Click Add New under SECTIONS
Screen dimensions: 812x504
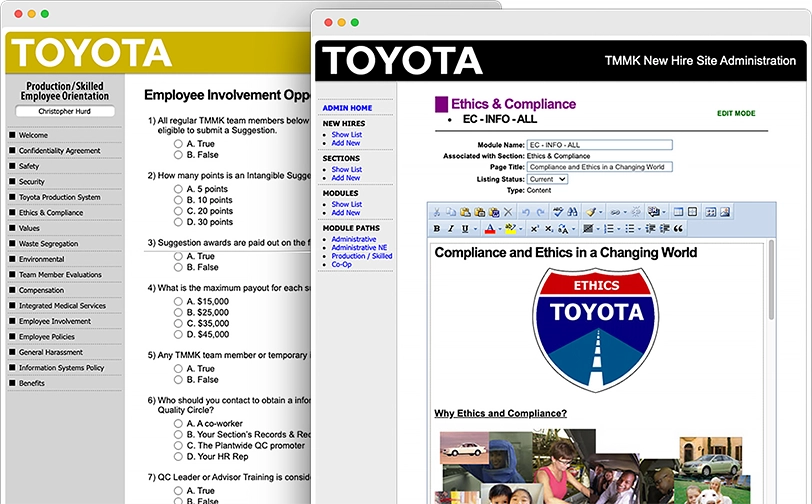(x=345, y=178)
